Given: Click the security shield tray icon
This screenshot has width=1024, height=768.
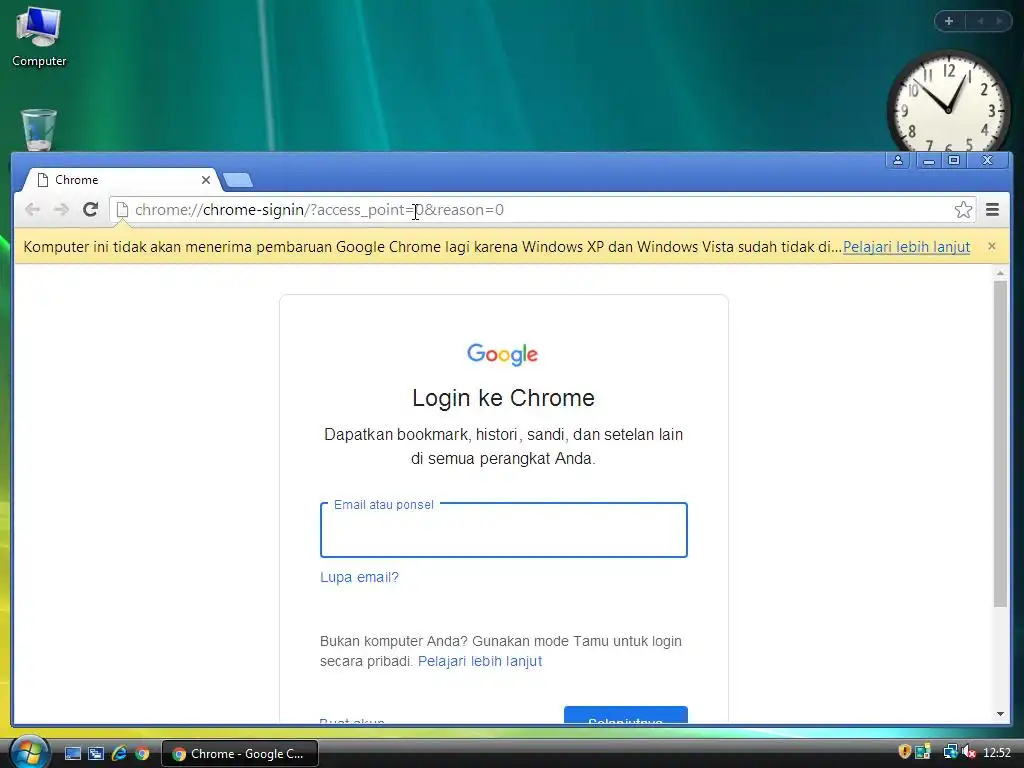Looking at the screenshot, I should (904, 752).
